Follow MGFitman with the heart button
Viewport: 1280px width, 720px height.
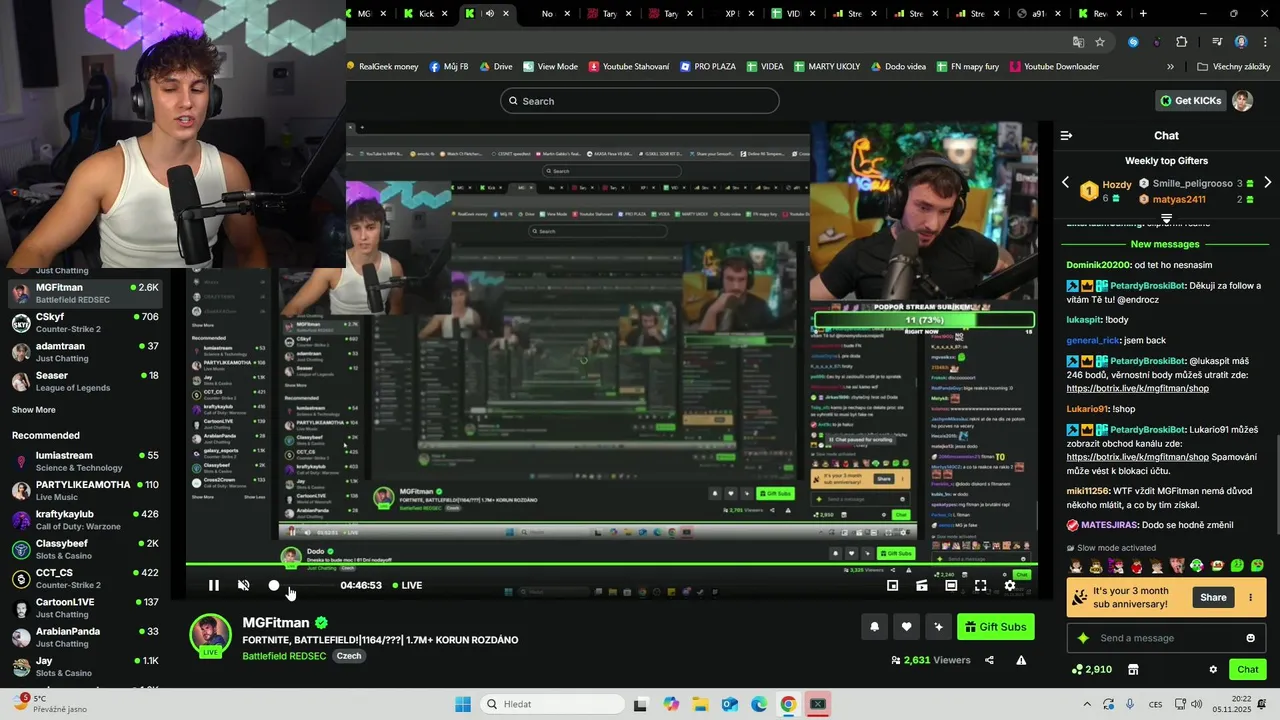[x=906, y=627]
